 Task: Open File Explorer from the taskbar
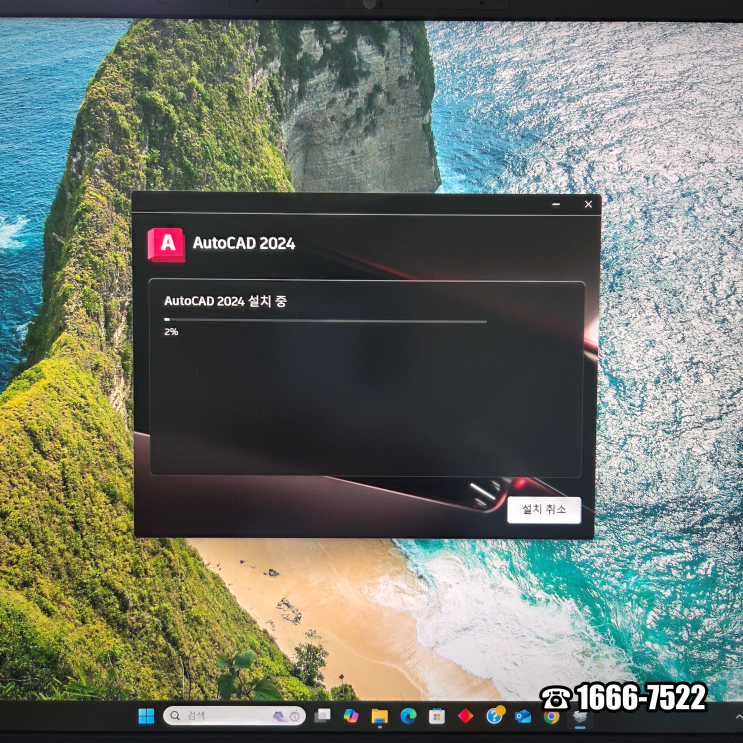click(380, 716)
